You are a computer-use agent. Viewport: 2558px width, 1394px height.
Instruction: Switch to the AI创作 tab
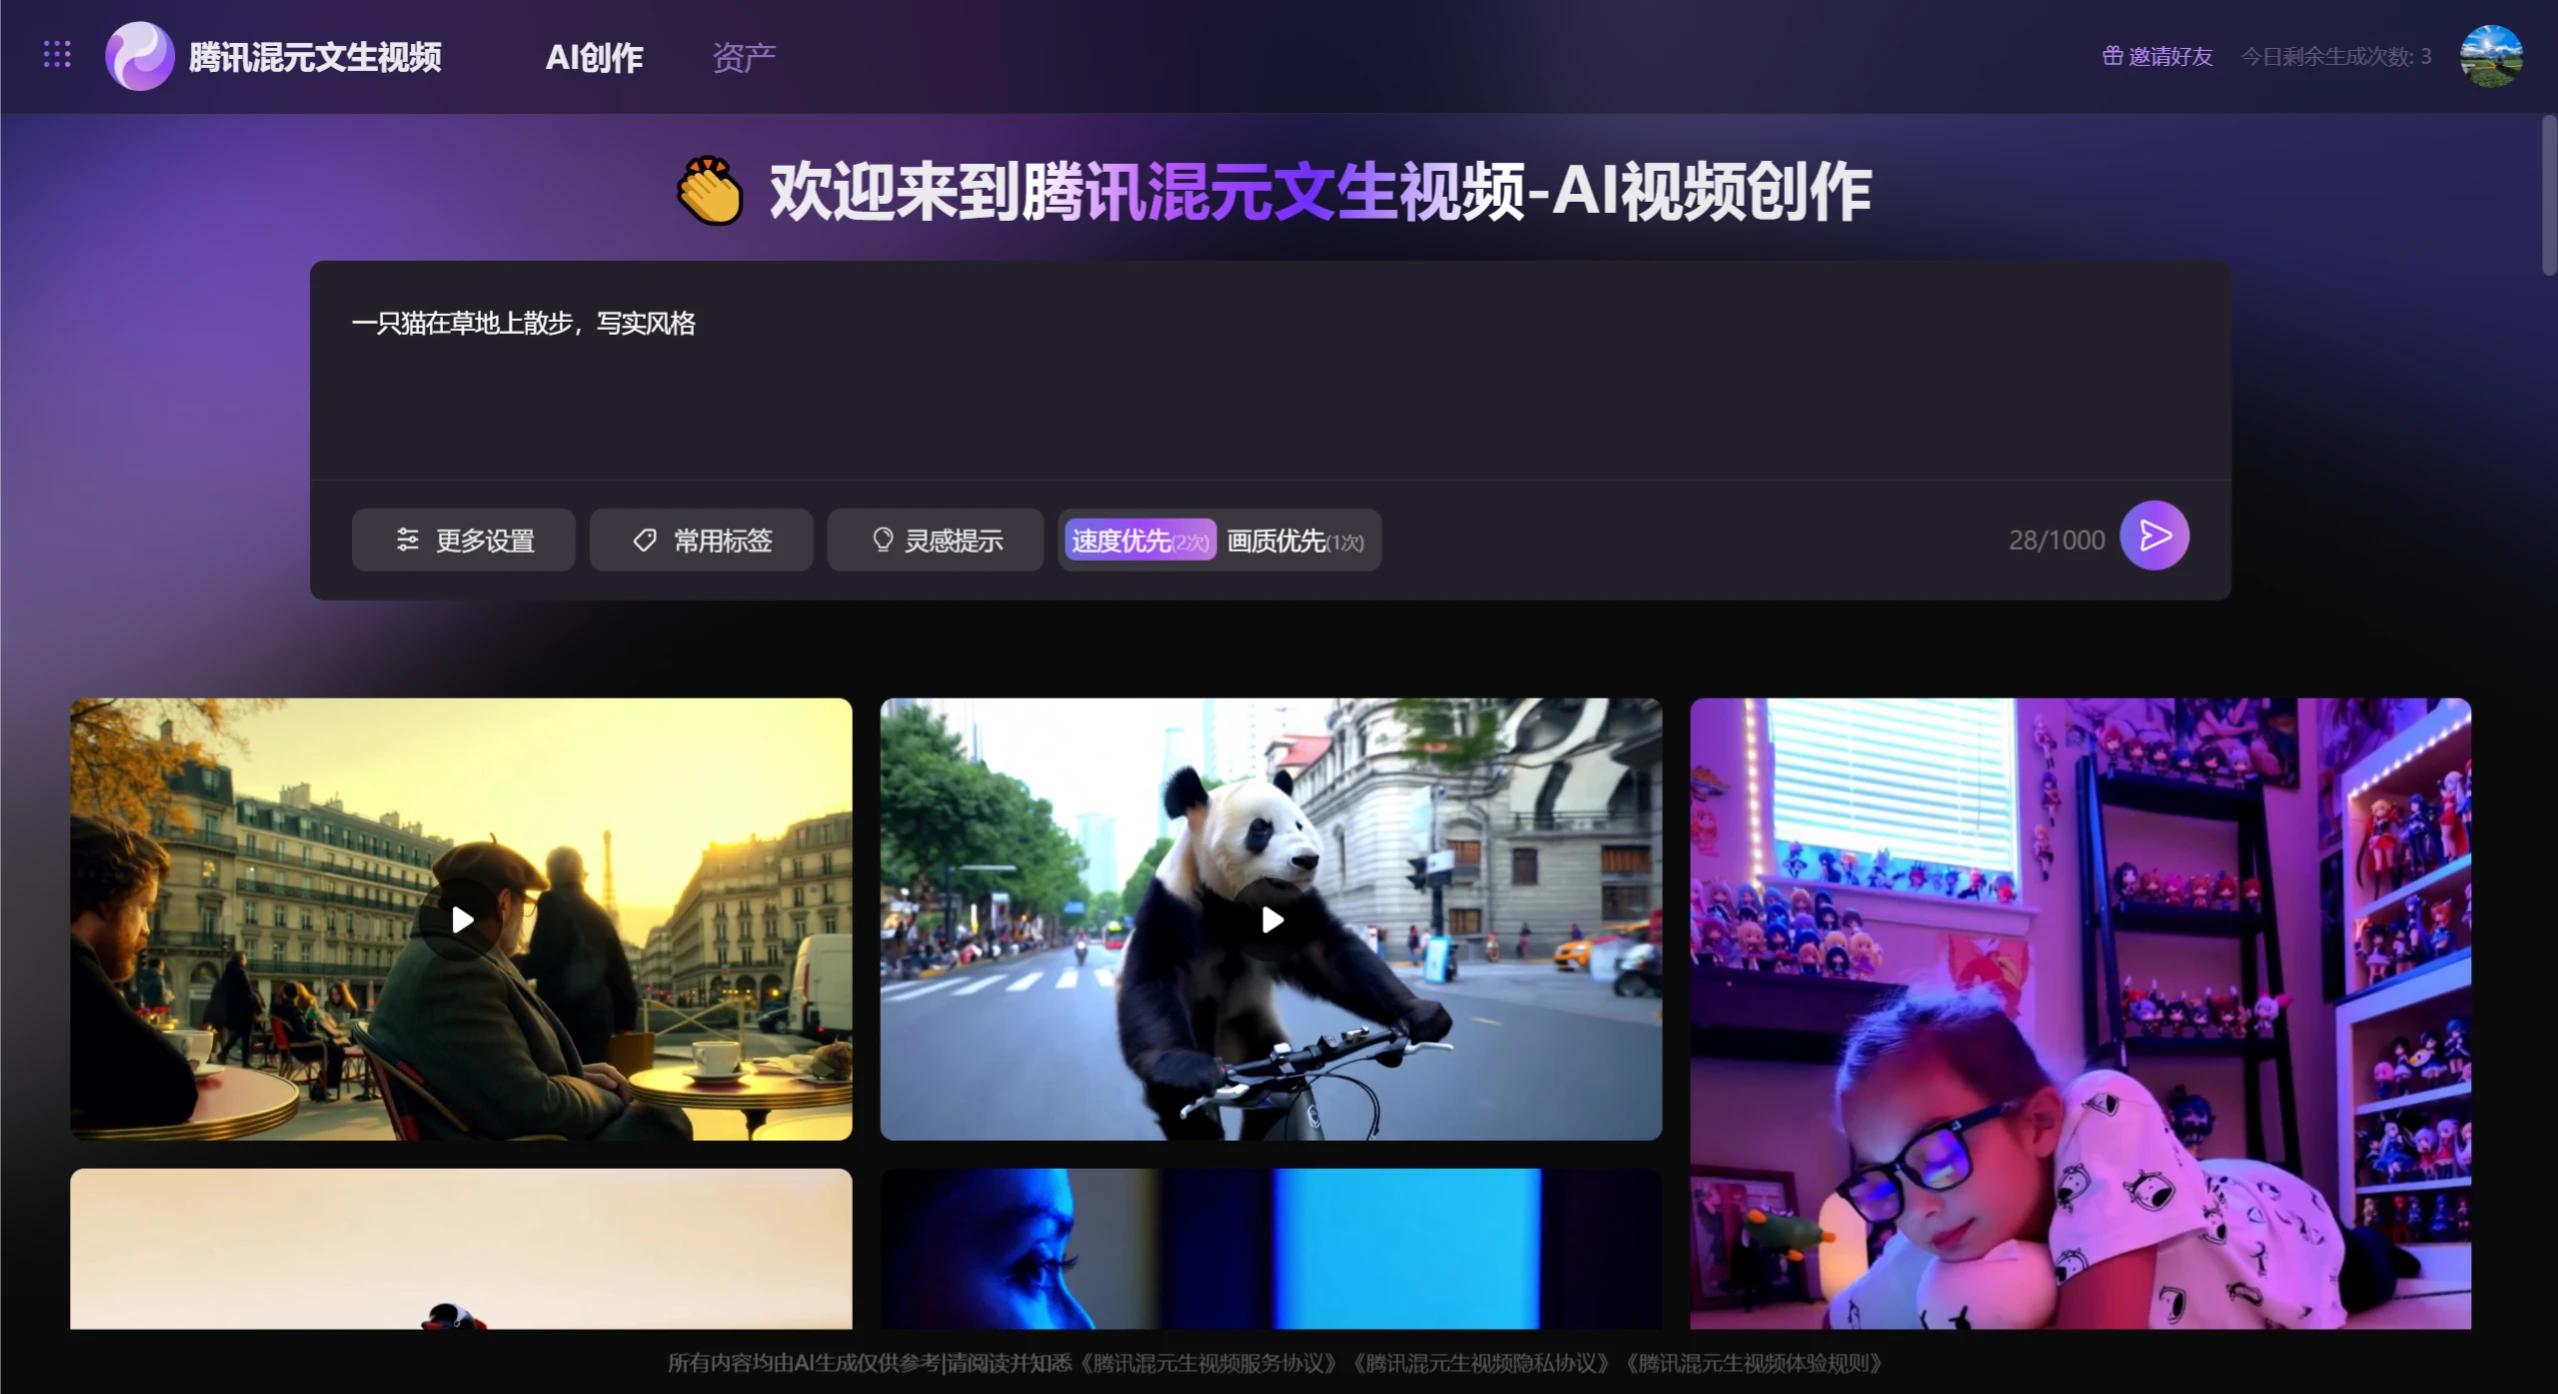click(595, 57)
